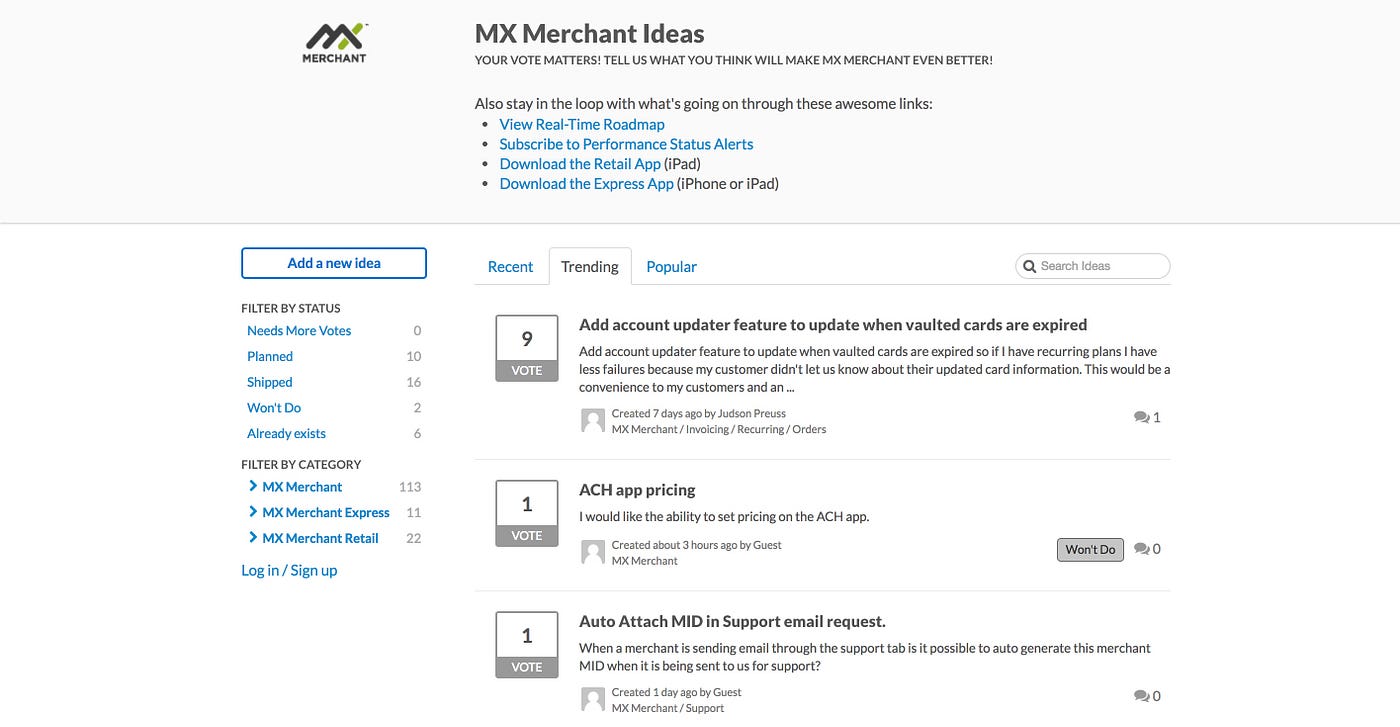
Task: Filter ideas by Planned status
Action: (x=270, y=357)
